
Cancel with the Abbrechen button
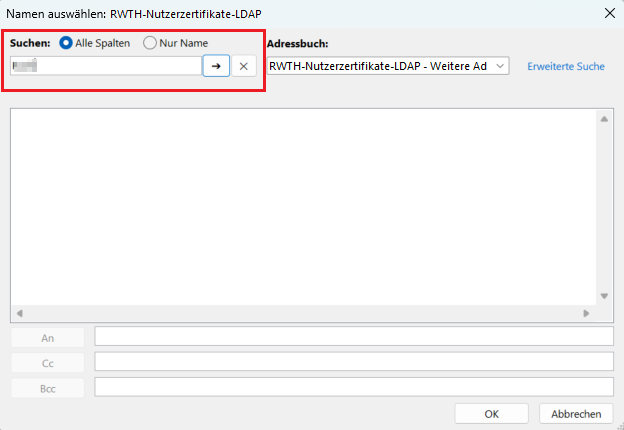(x=576, y=414)
